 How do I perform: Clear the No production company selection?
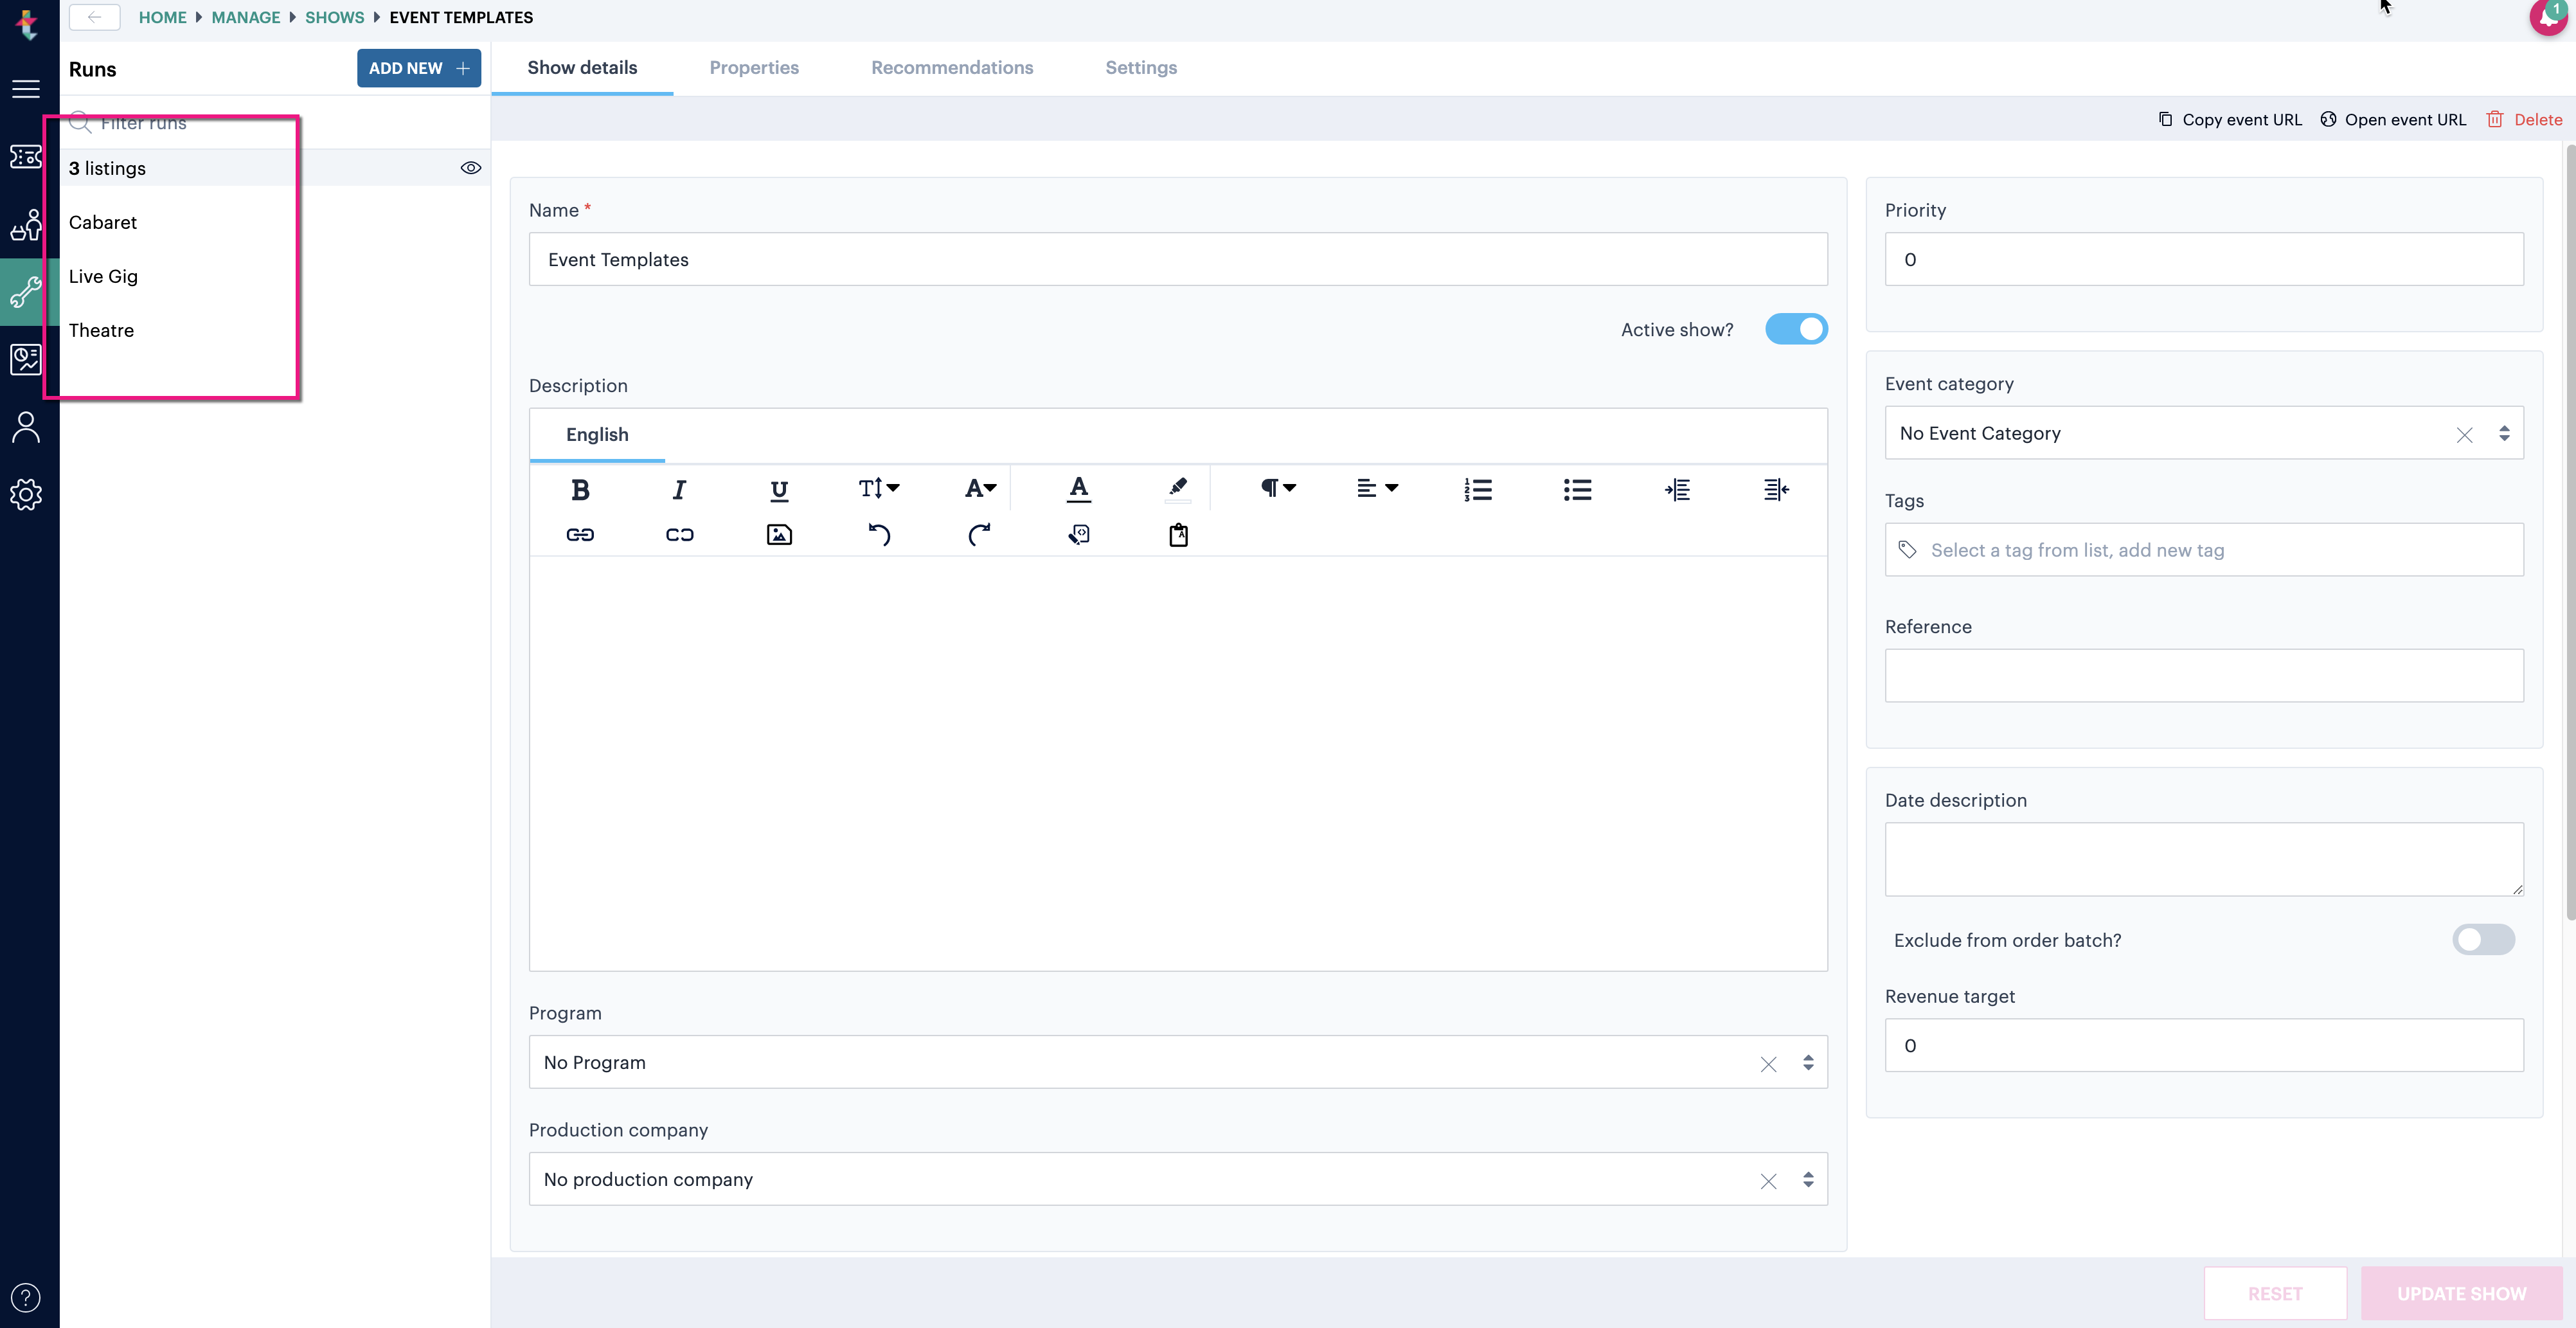click(x=1768, y=1180)
